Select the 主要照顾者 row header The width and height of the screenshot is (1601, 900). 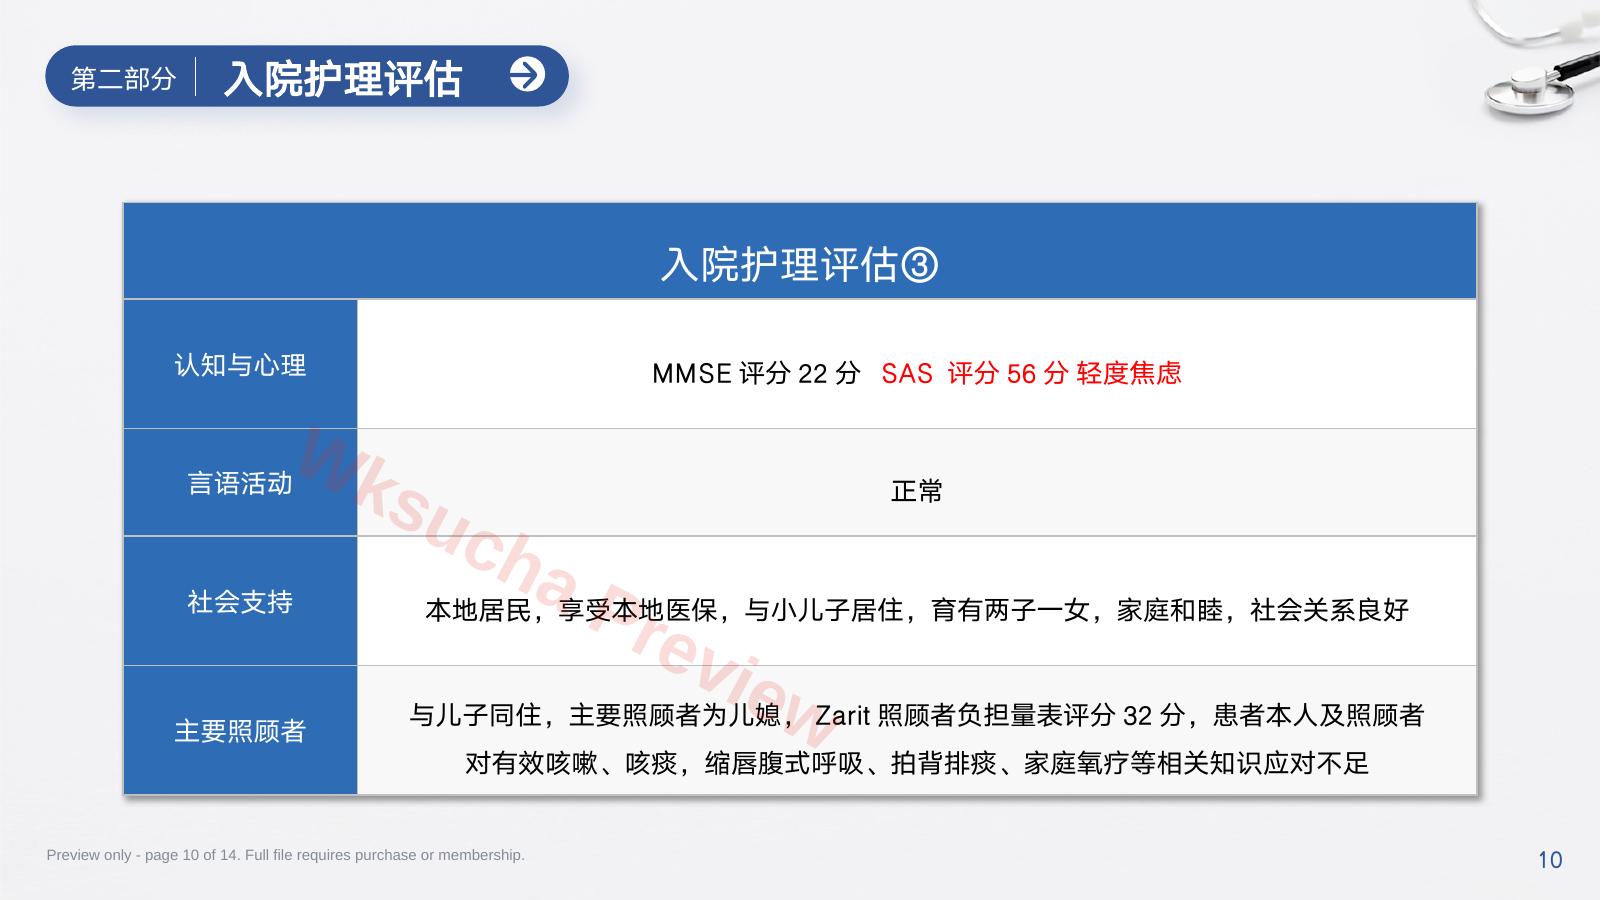240,731
